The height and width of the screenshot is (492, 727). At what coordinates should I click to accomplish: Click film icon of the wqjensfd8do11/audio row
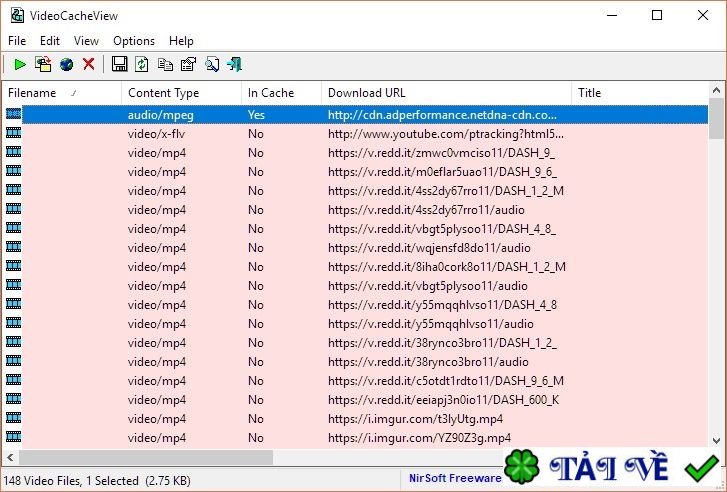[x=13, y=247]
